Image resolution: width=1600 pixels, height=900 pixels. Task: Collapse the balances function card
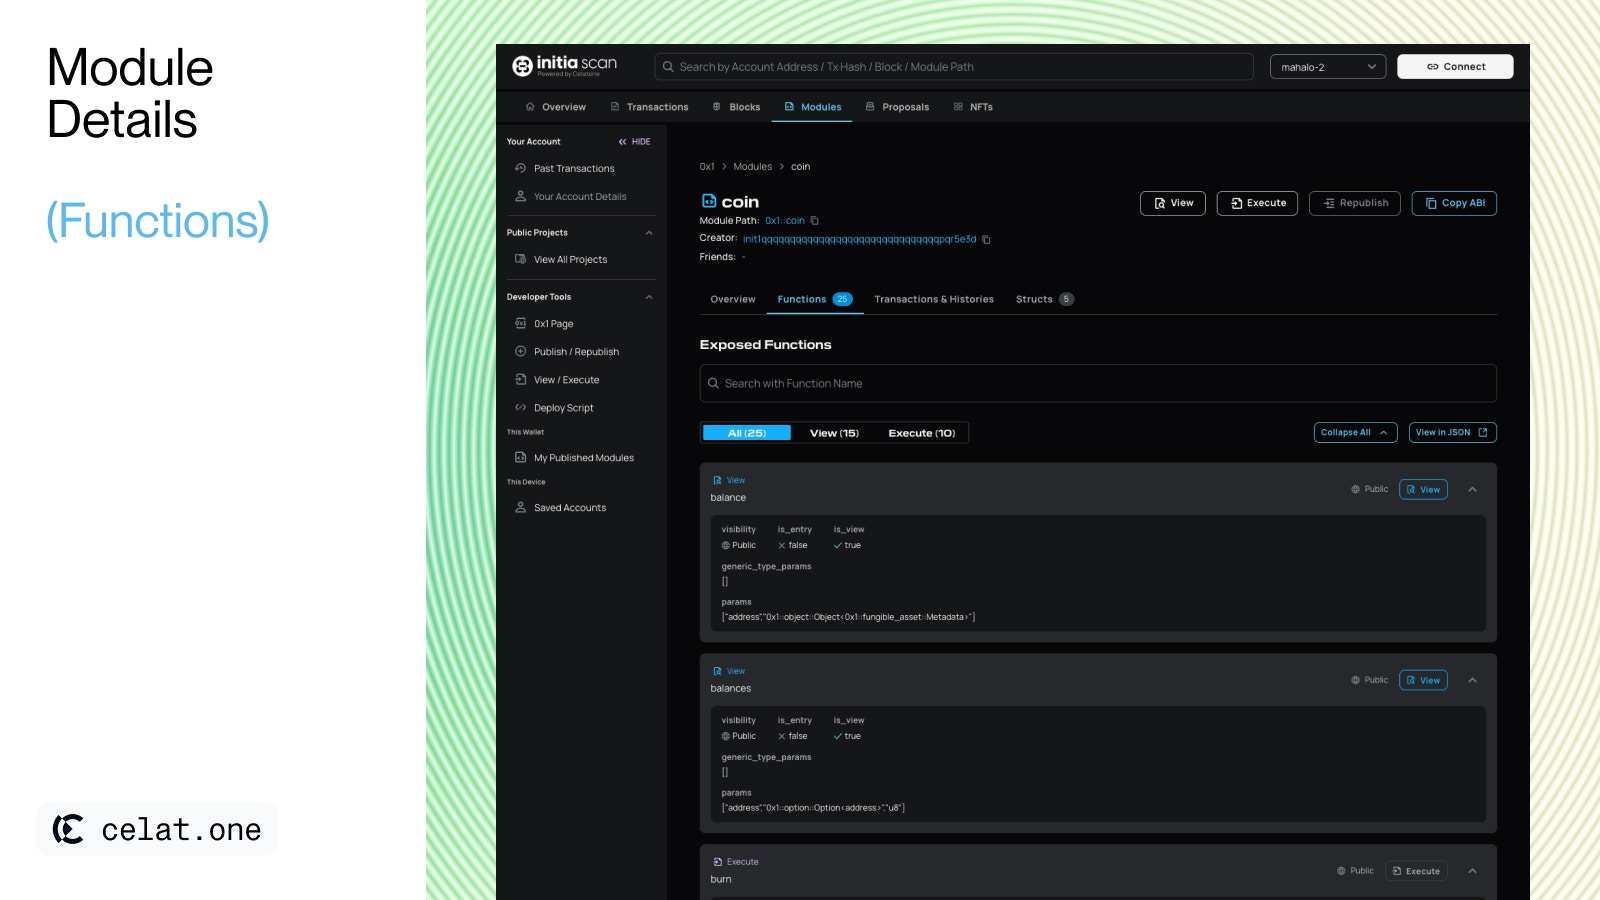pos(1473,680)
